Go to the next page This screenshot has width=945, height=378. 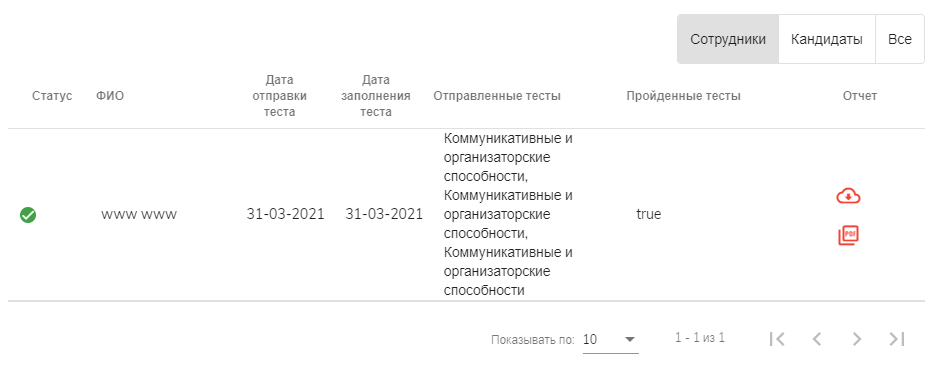point(857,339)
